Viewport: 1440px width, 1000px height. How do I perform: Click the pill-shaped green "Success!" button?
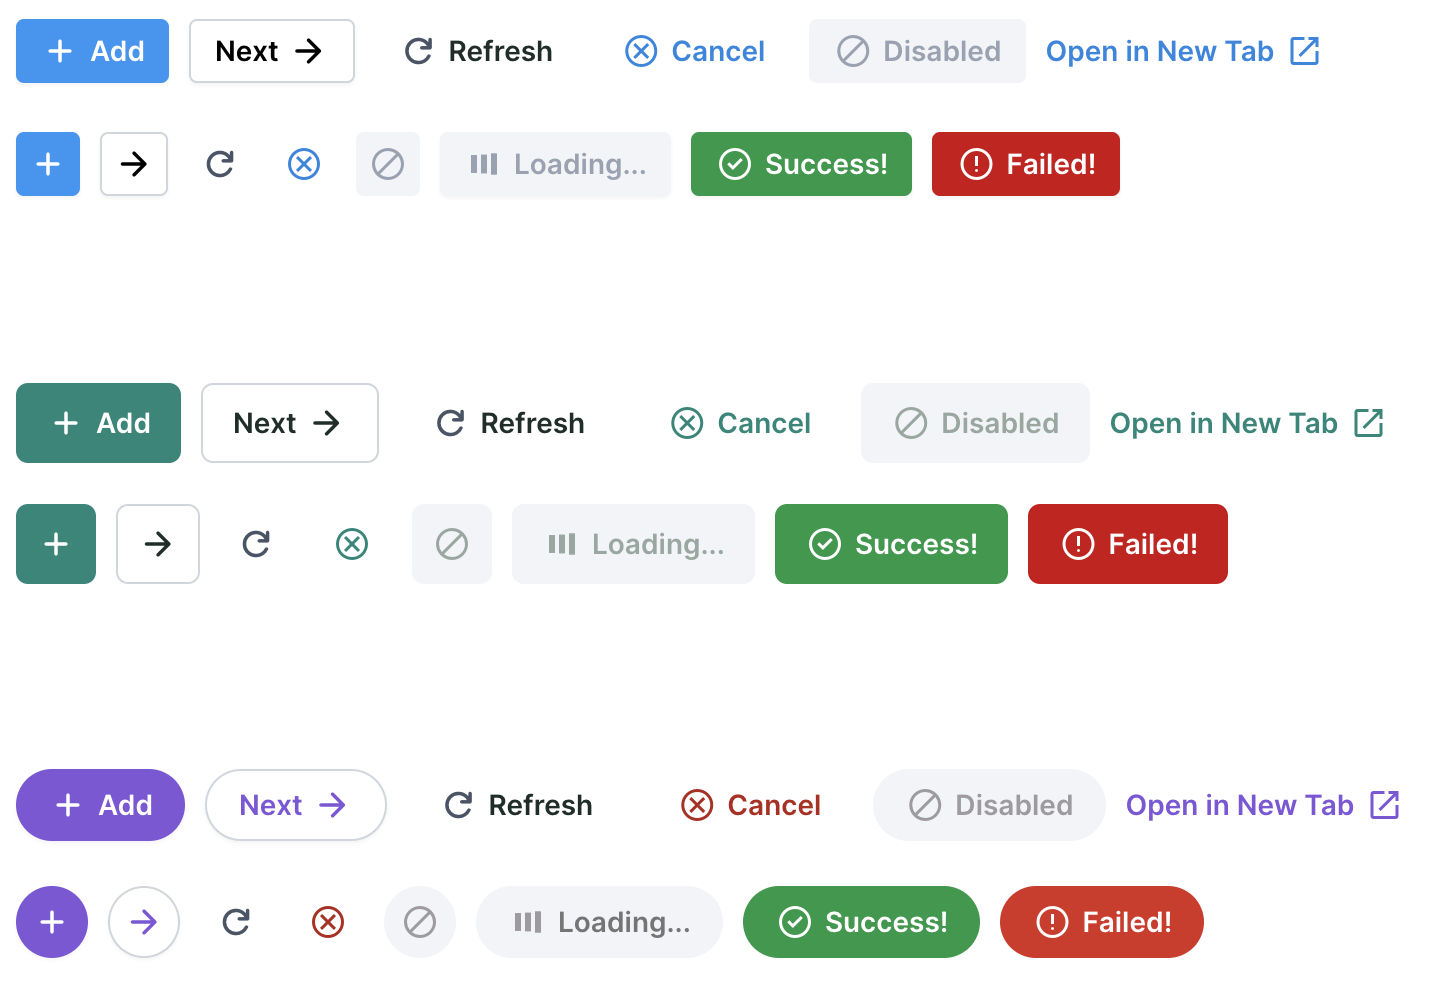point(861,922)
